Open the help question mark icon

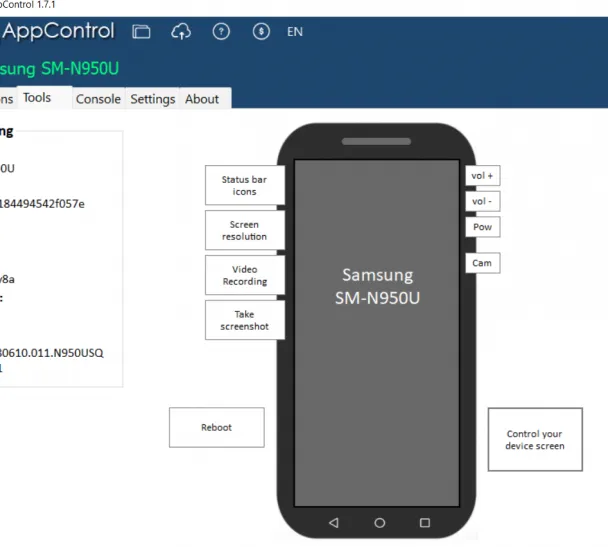[221, 31]
